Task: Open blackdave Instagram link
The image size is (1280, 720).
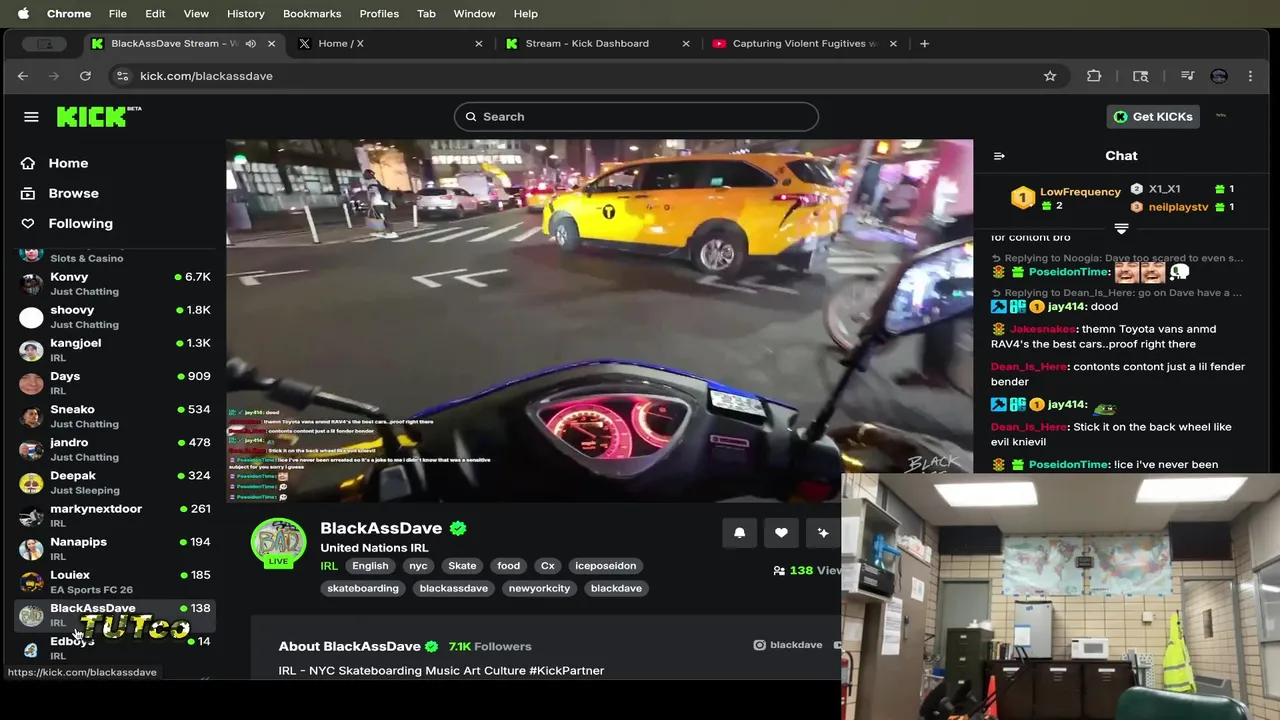Action: 788,645
